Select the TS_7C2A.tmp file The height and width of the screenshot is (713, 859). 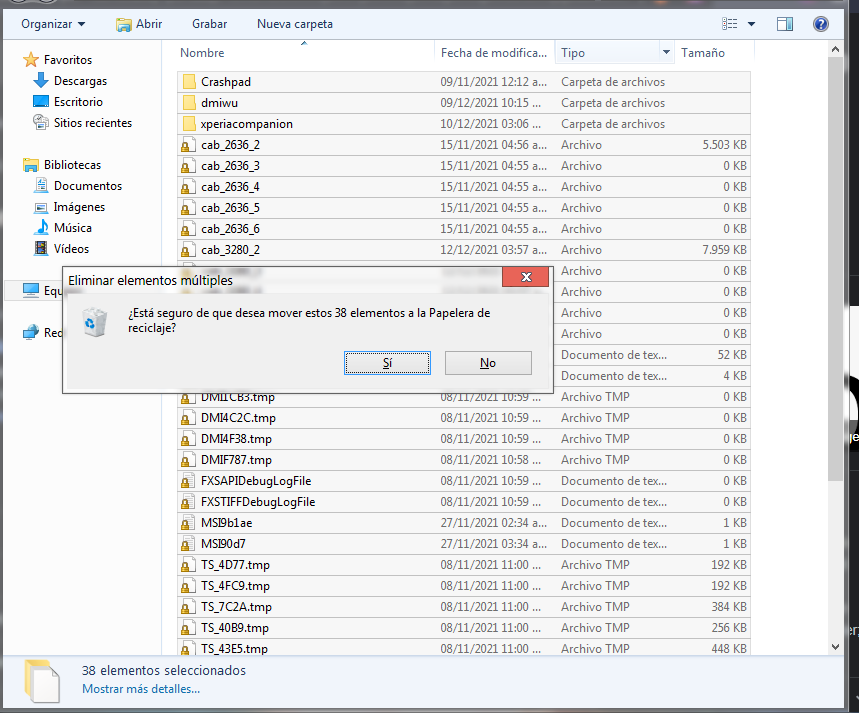[x=463, y=607]
